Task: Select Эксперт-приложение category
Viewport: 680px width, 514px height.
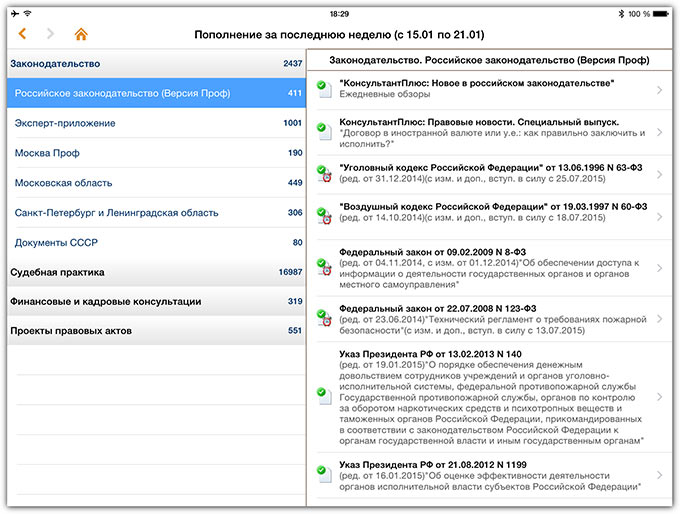Action: (x=157, y=123)
